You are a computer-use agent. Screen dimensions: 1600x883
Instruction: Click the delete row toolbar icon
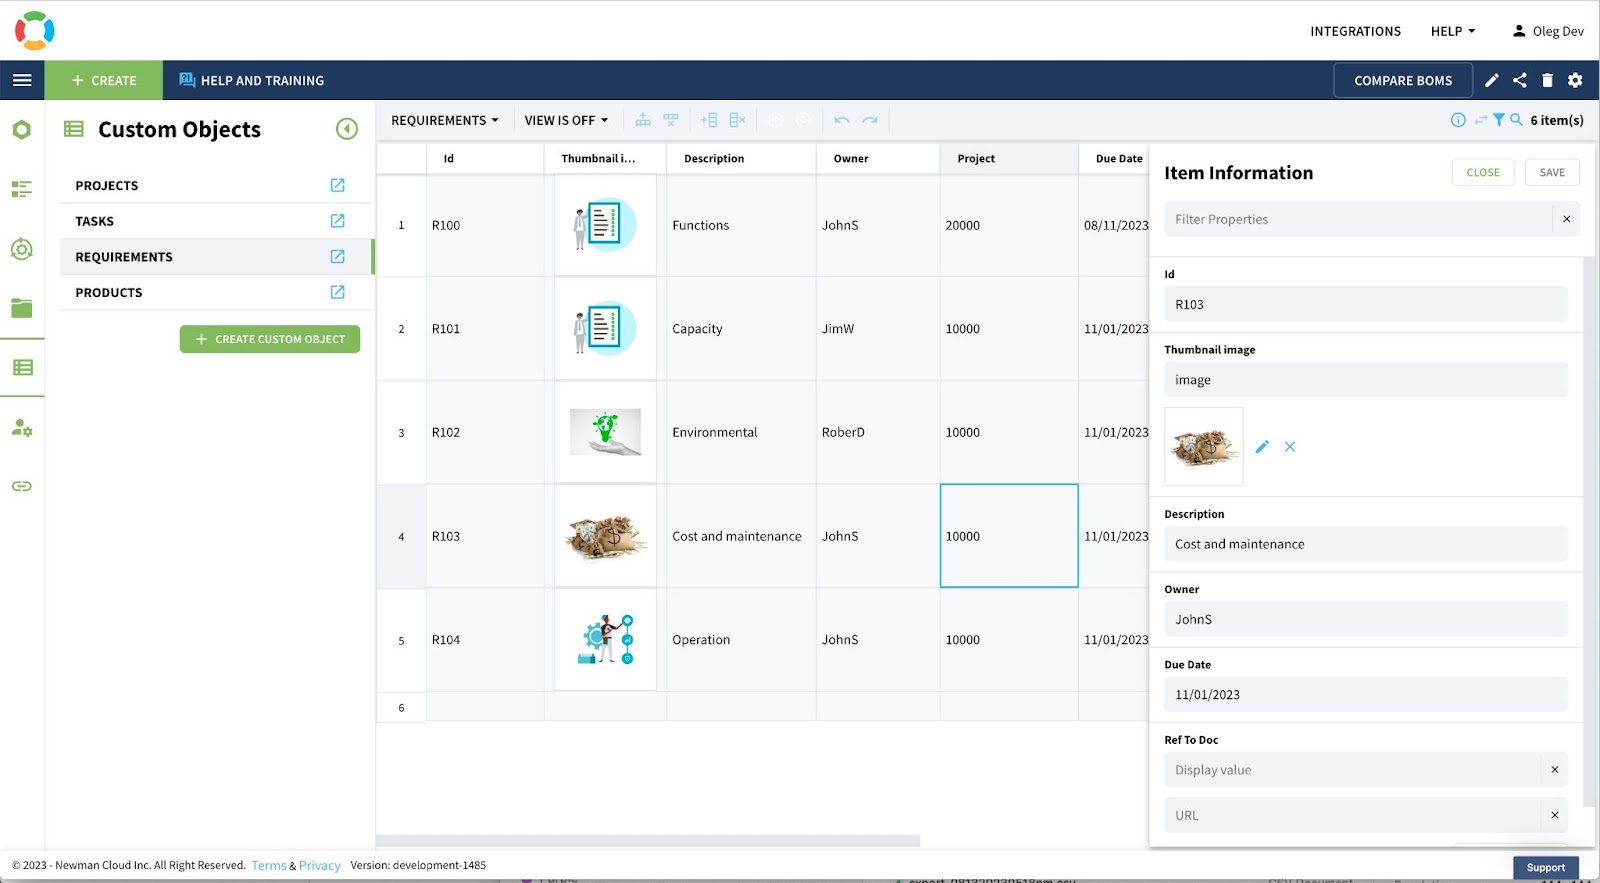click(x=738, y=120)
